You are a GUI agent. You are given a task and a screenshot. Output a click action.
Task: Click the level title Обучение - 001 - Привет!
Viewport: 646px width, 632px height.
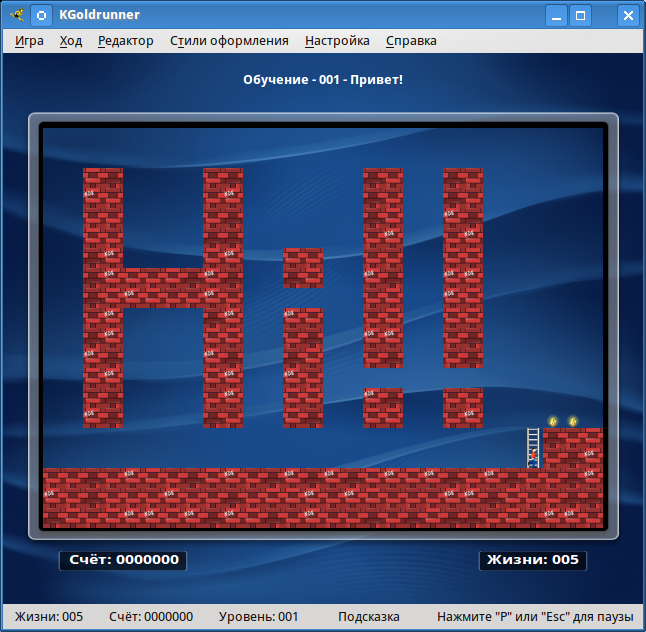323,80
